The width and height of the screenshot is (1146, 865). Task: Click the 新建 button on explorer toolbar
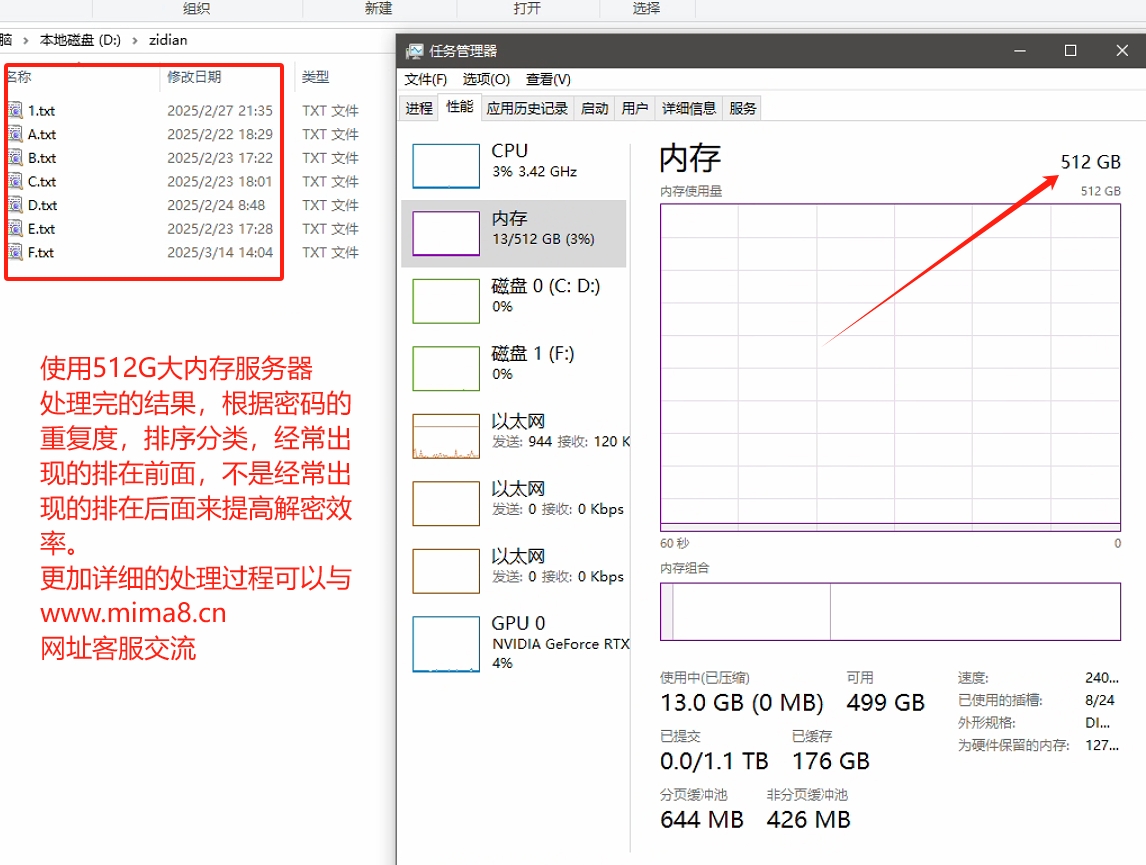point(377,9)
